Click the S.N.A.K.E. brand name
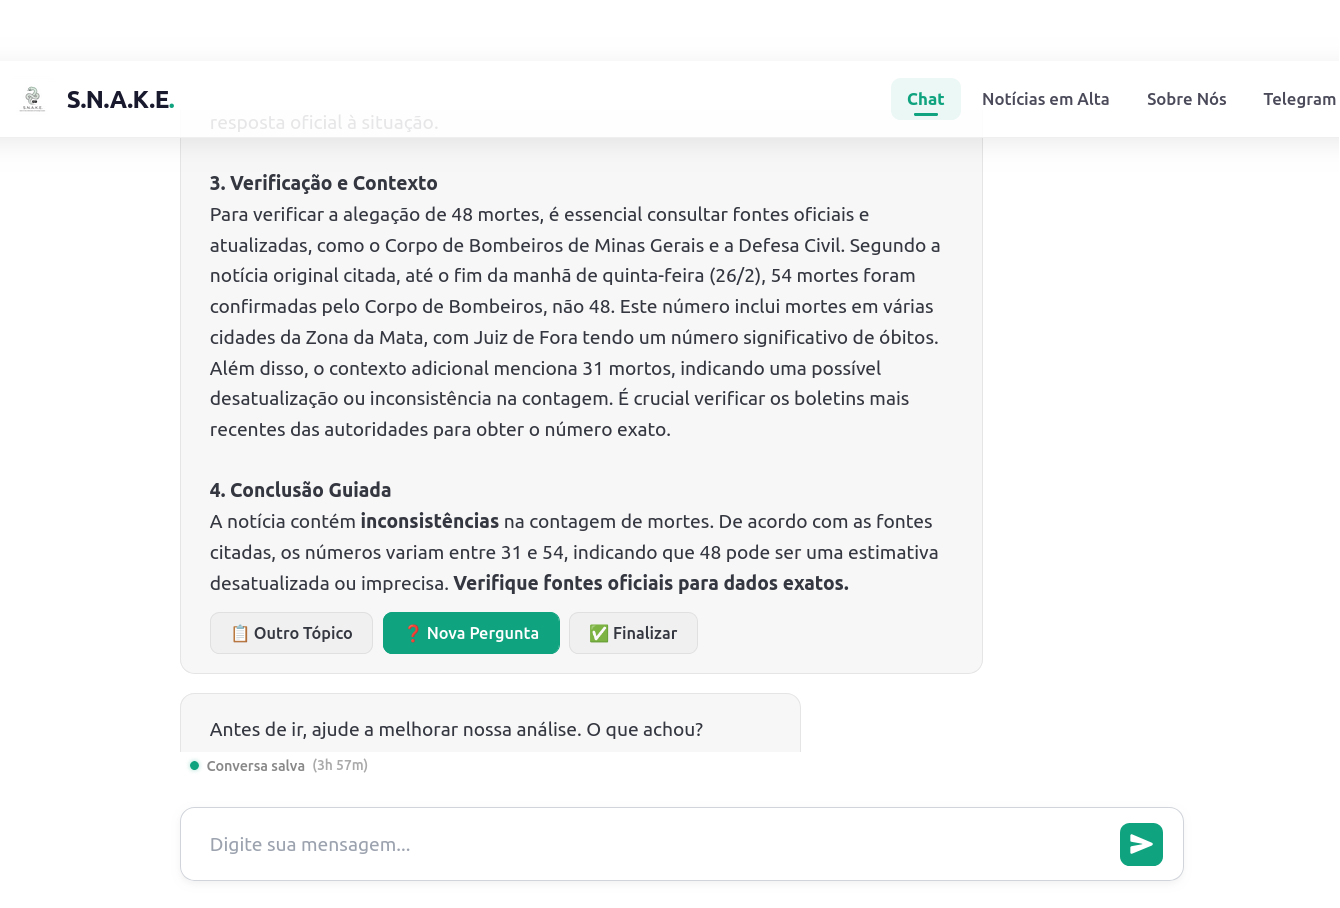The image size is (1340, 908). (120, 99)
